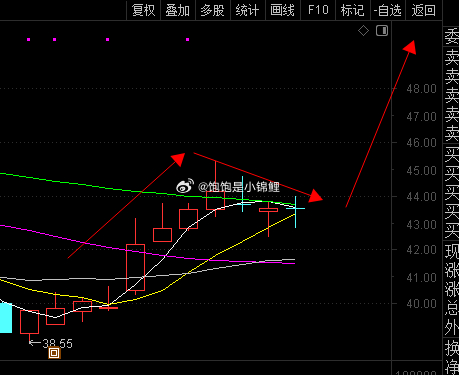Viewport: 459px width, 375px height.
Task: Click the 返回 back button
Action: [x=424, y=10]
